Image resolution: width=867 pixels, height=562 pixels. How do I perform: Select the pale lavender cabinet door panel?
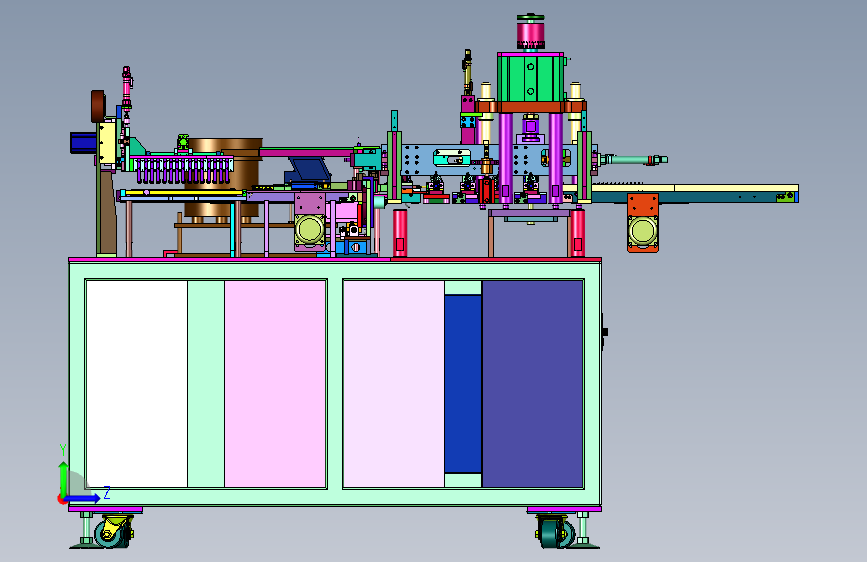click(x=394, y=384)
